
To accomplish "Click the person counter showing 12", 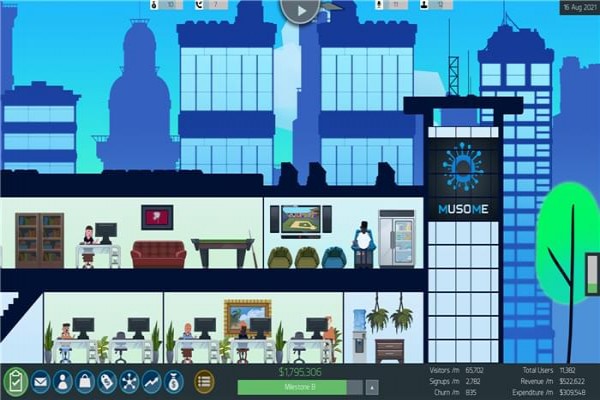I will [x=437, y=5].
